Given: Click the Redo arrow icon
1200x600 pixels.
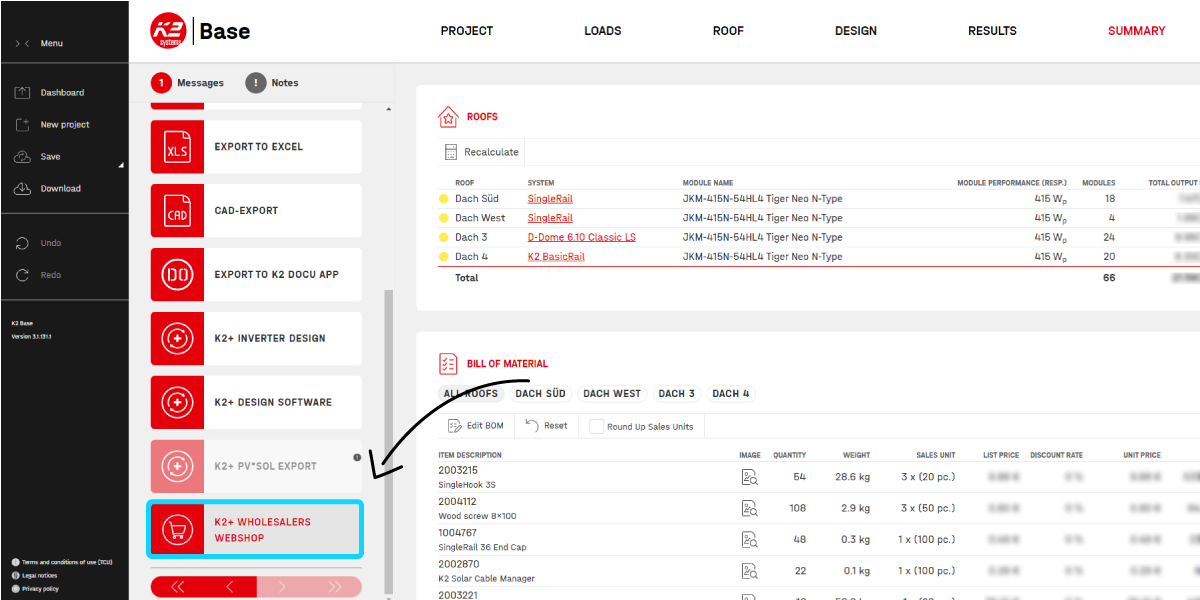Looking at the screenshot, I should coord(23,275).
